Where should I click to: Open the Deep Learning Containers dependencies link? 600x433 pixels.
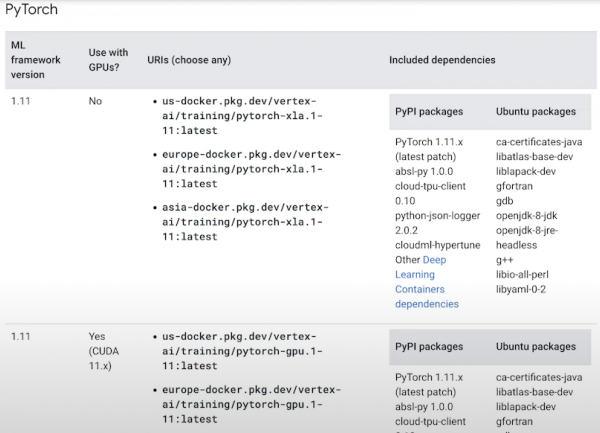coord(427,282)
